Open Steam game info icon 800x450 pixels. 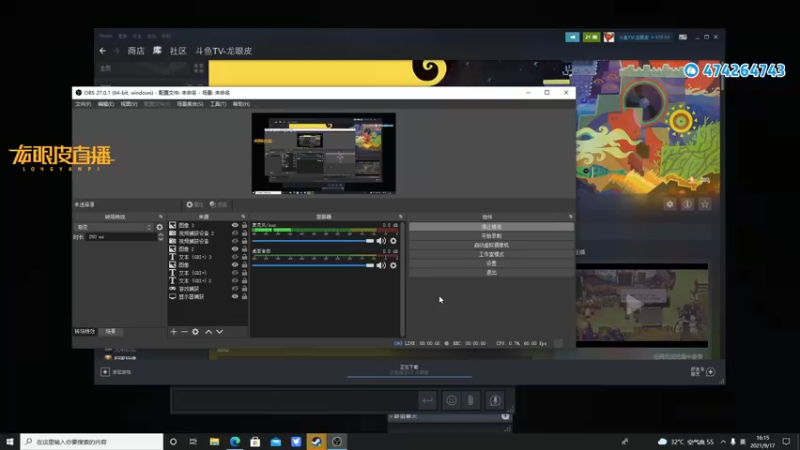687,204
